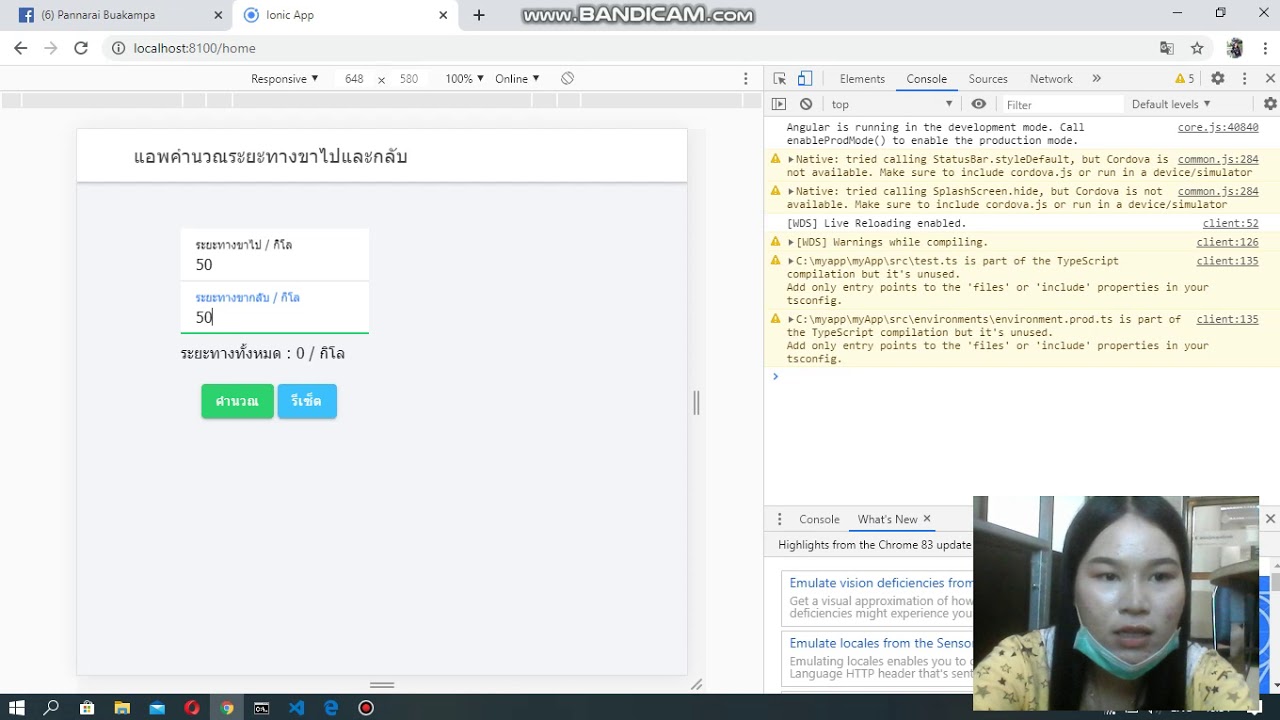Screen dimensions: 1280x720
Task: Open the Windows Start menu
Action: [17, 708]
